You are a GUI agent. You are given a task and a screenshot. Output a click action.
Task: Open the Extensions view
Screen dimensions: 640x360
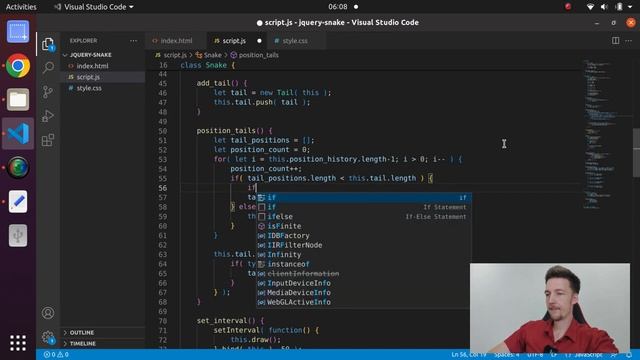click(48, 140)
